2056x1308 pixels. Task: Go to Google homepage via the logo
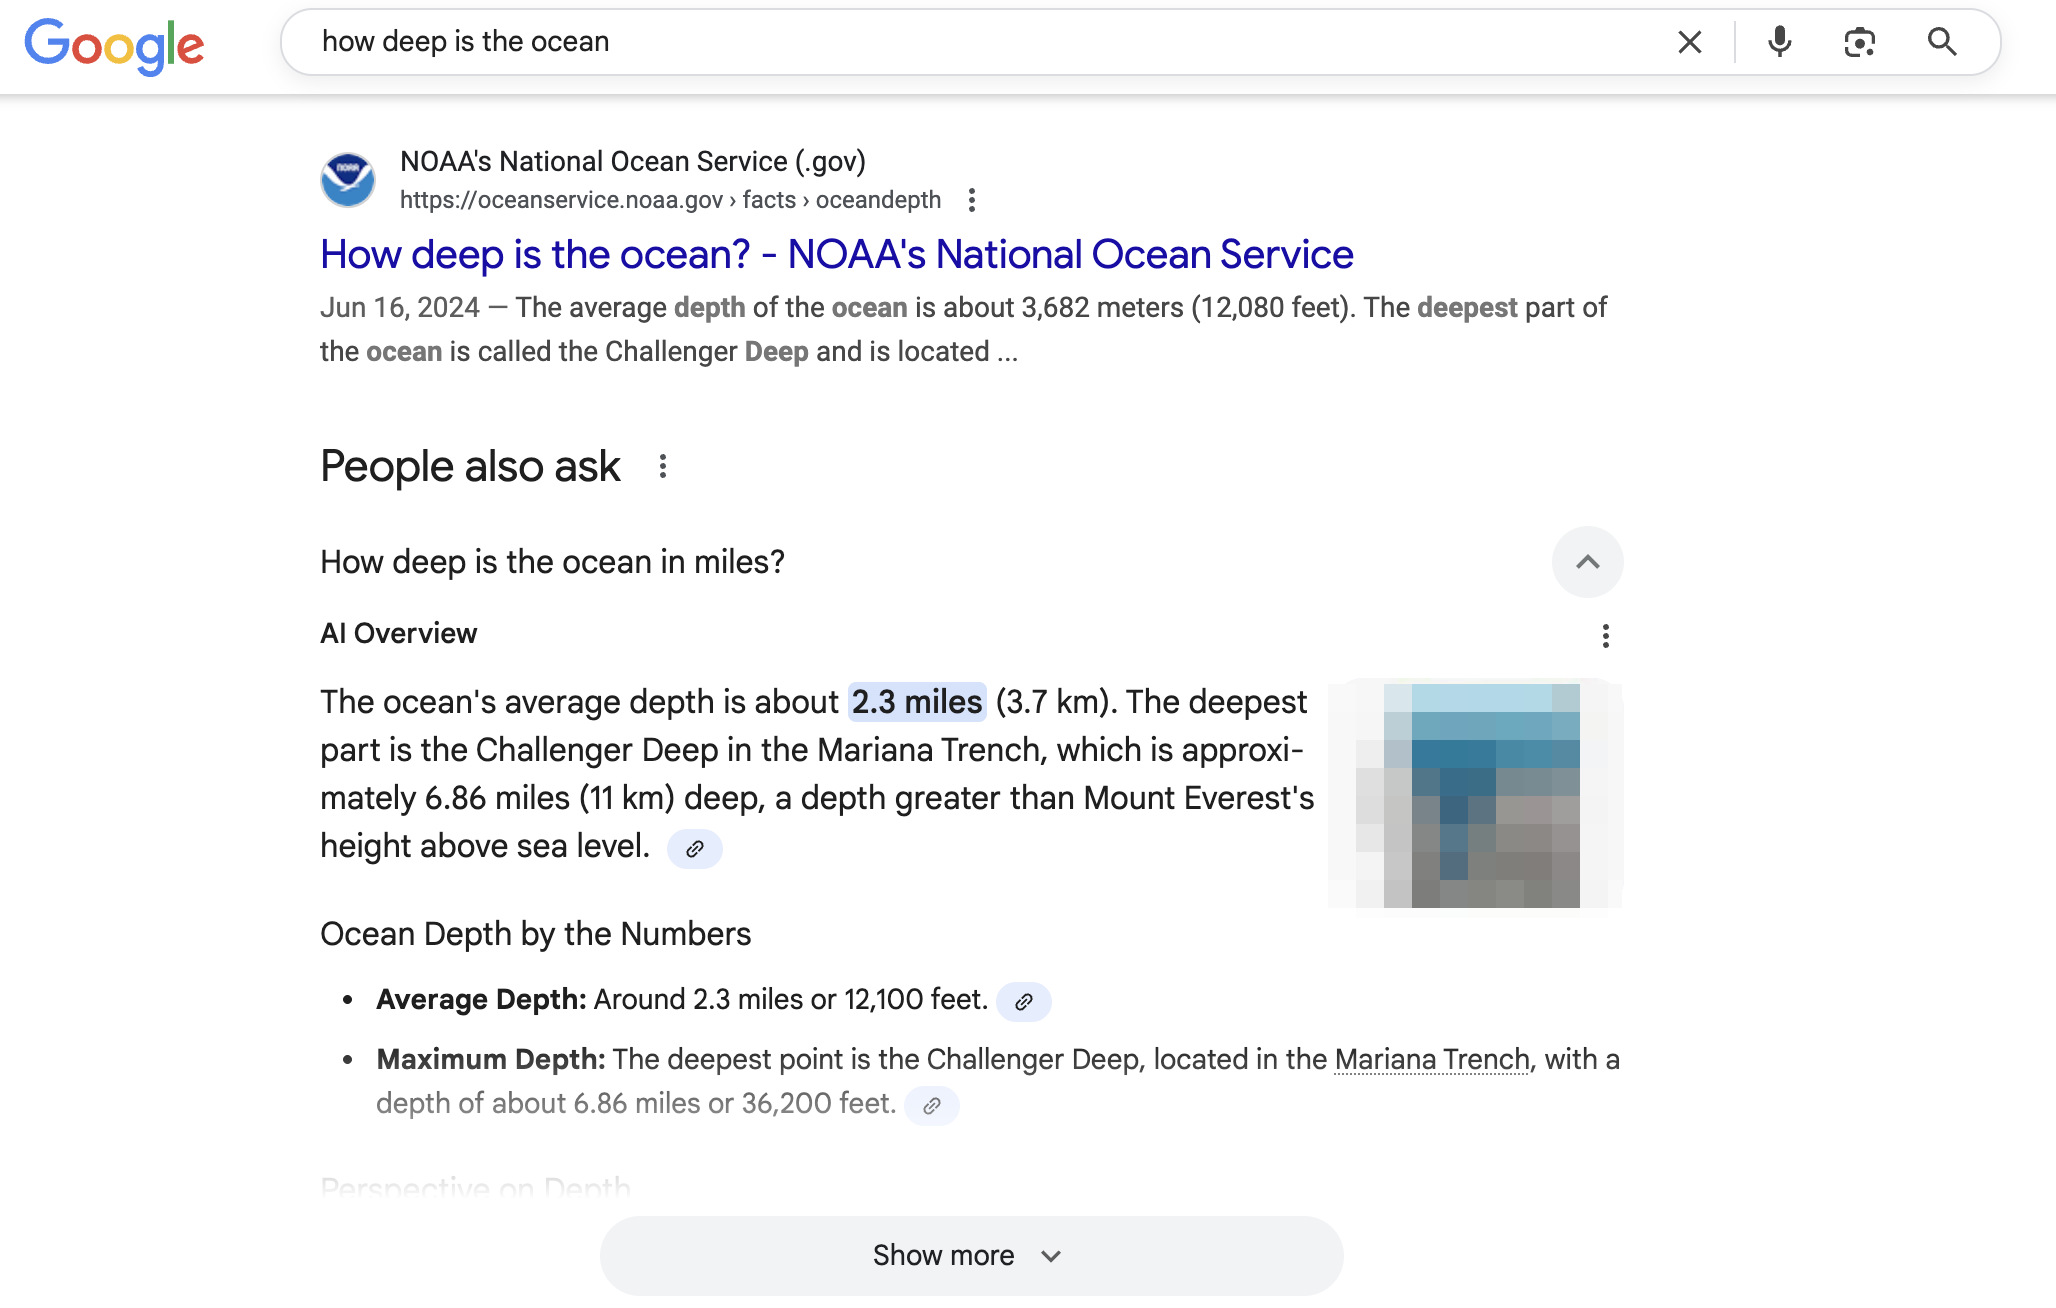(113, 44)
